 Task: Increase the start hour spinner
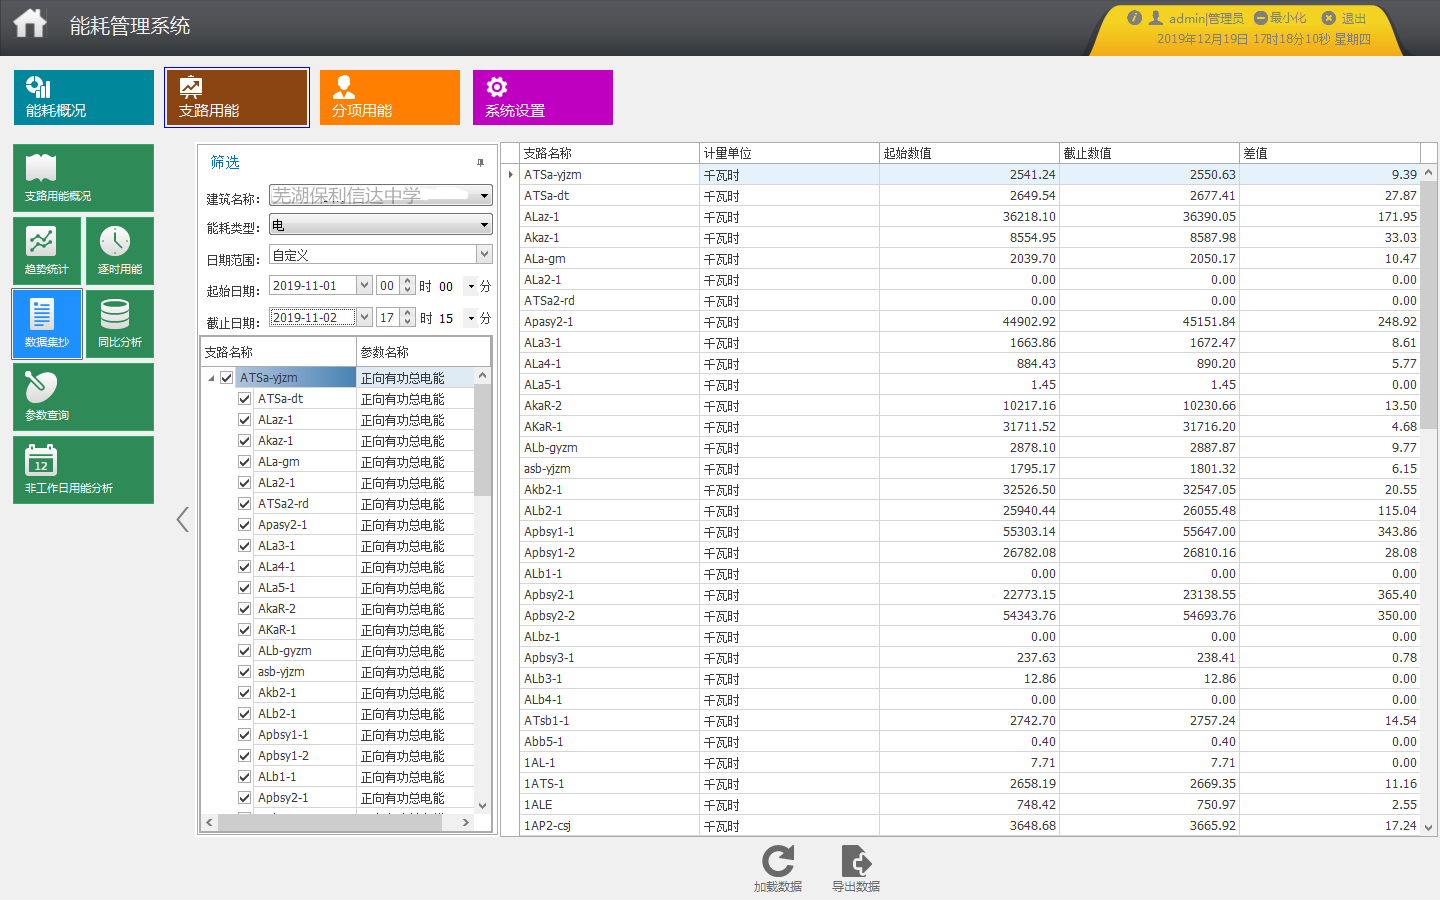point(407,281)
